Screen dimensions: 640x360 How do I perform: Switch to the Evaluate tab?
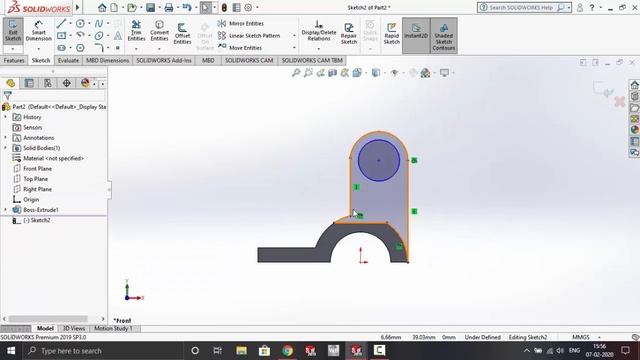(x=68, y=60)
